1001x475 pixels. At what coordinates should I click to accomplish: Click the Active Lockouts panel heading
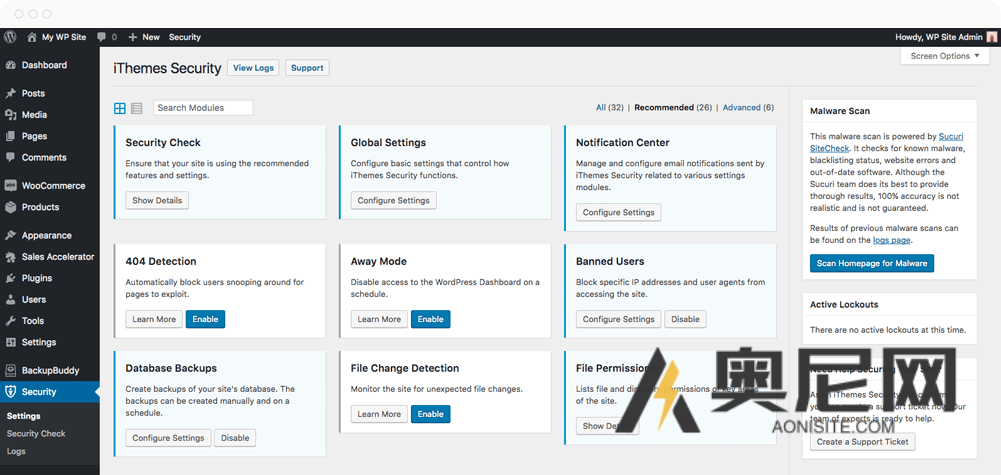[x=844, y=305]
